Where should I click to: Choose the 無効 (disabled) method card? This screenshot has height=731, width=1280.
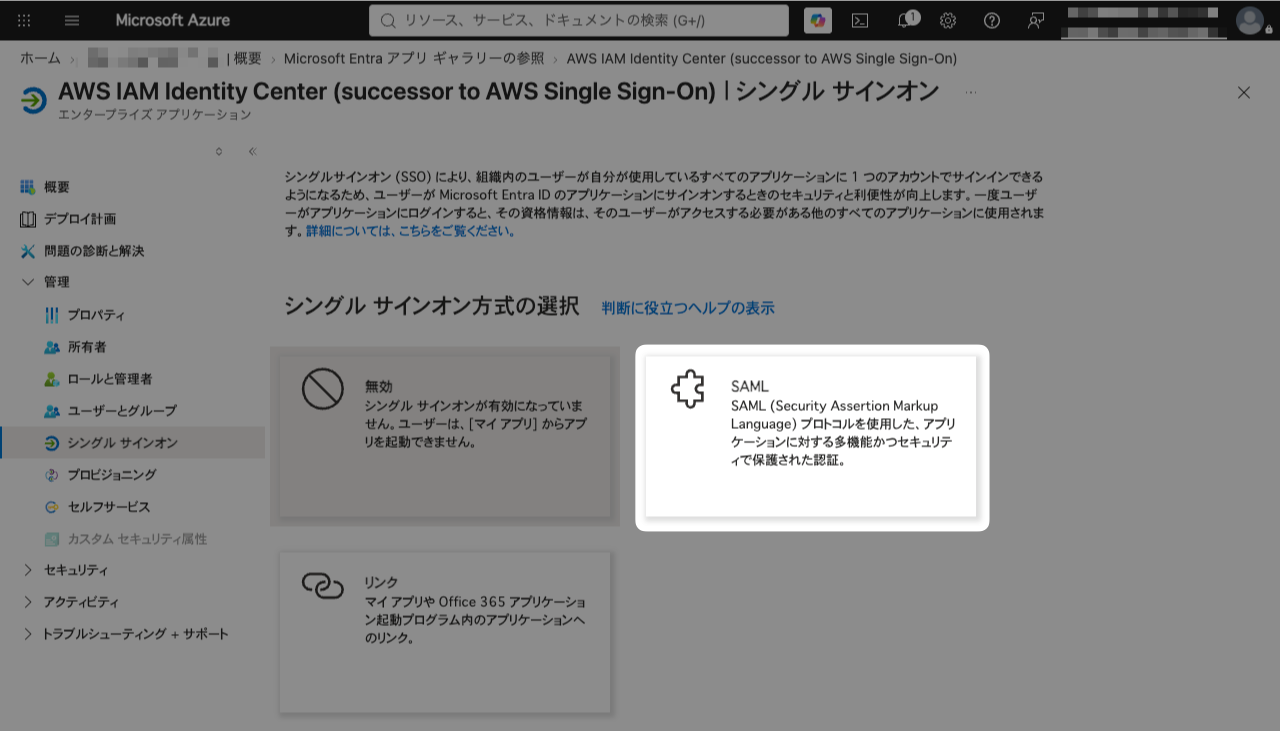point(445,437)
